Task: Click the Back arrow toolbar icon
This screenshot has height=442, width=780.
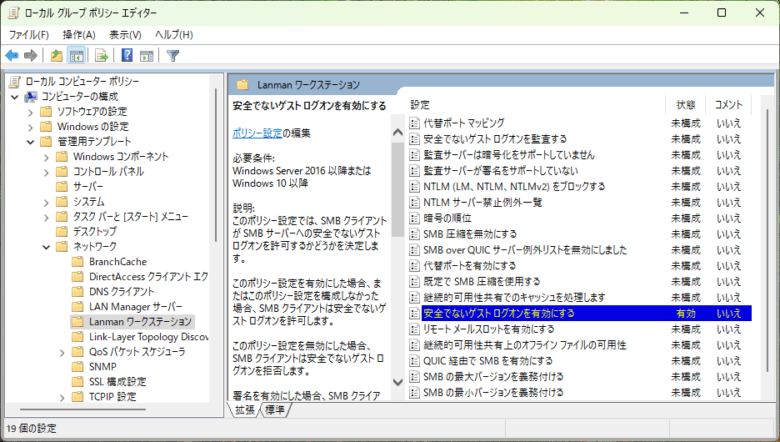Action: click(12, 56)
